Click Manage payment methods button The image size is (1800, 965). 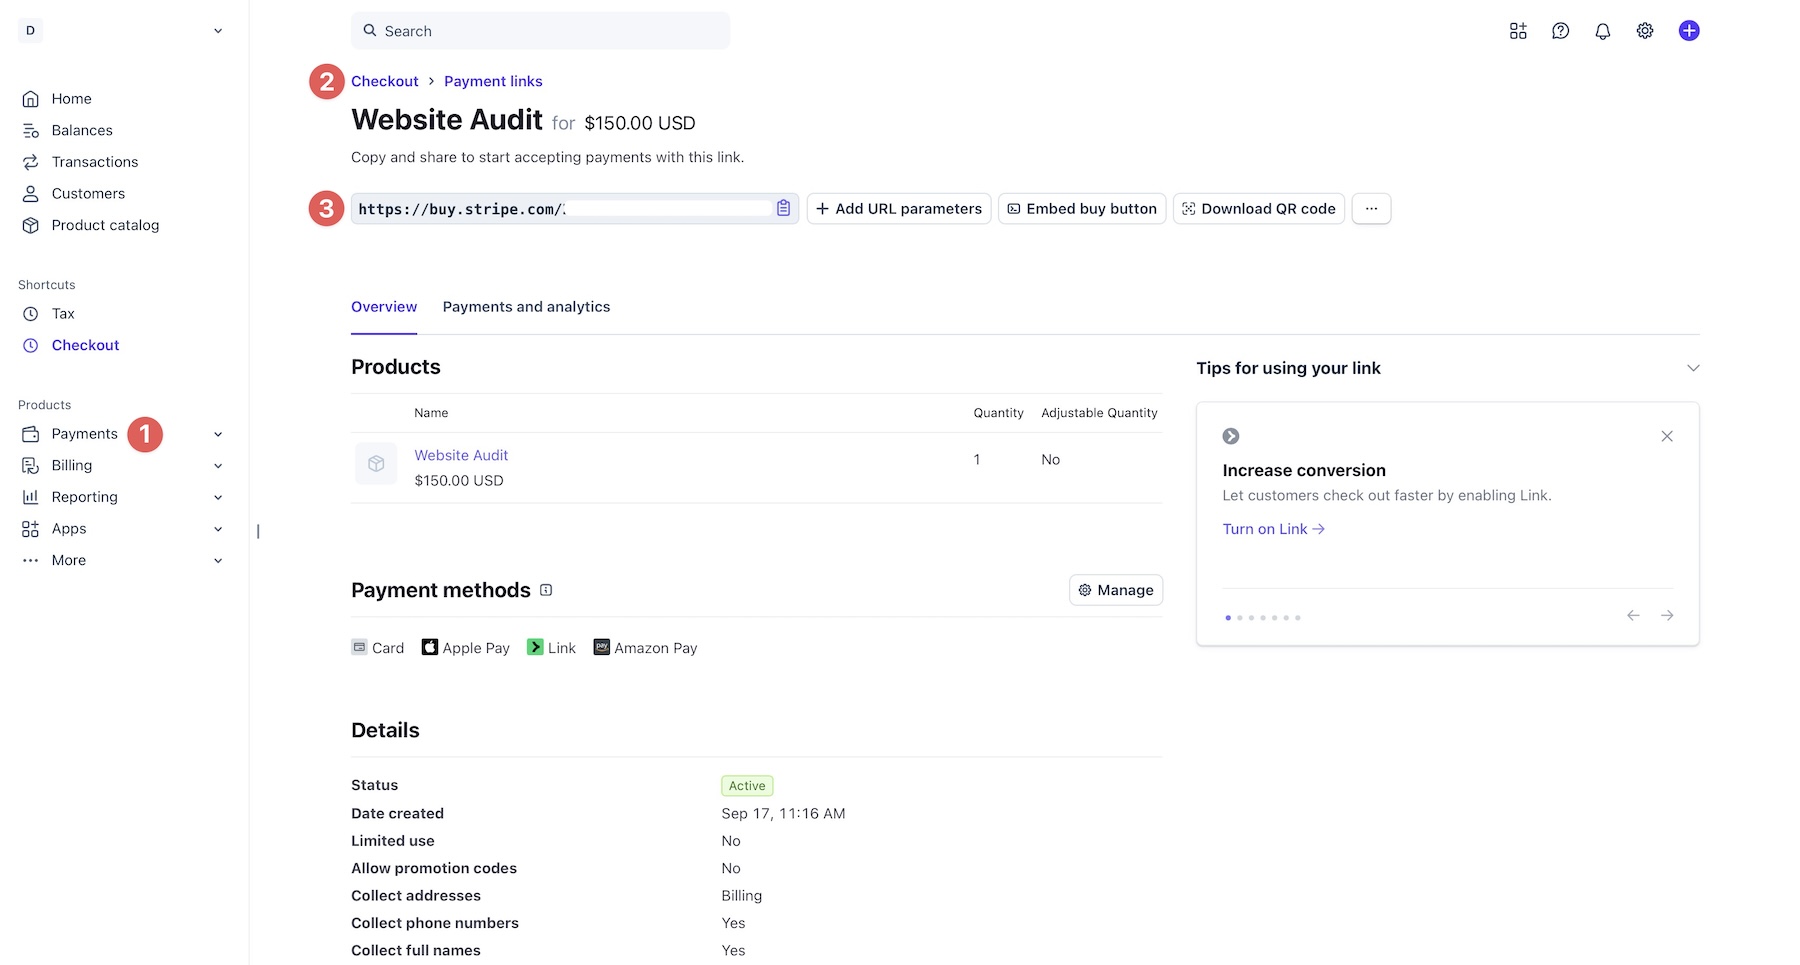pos(1116,590)
